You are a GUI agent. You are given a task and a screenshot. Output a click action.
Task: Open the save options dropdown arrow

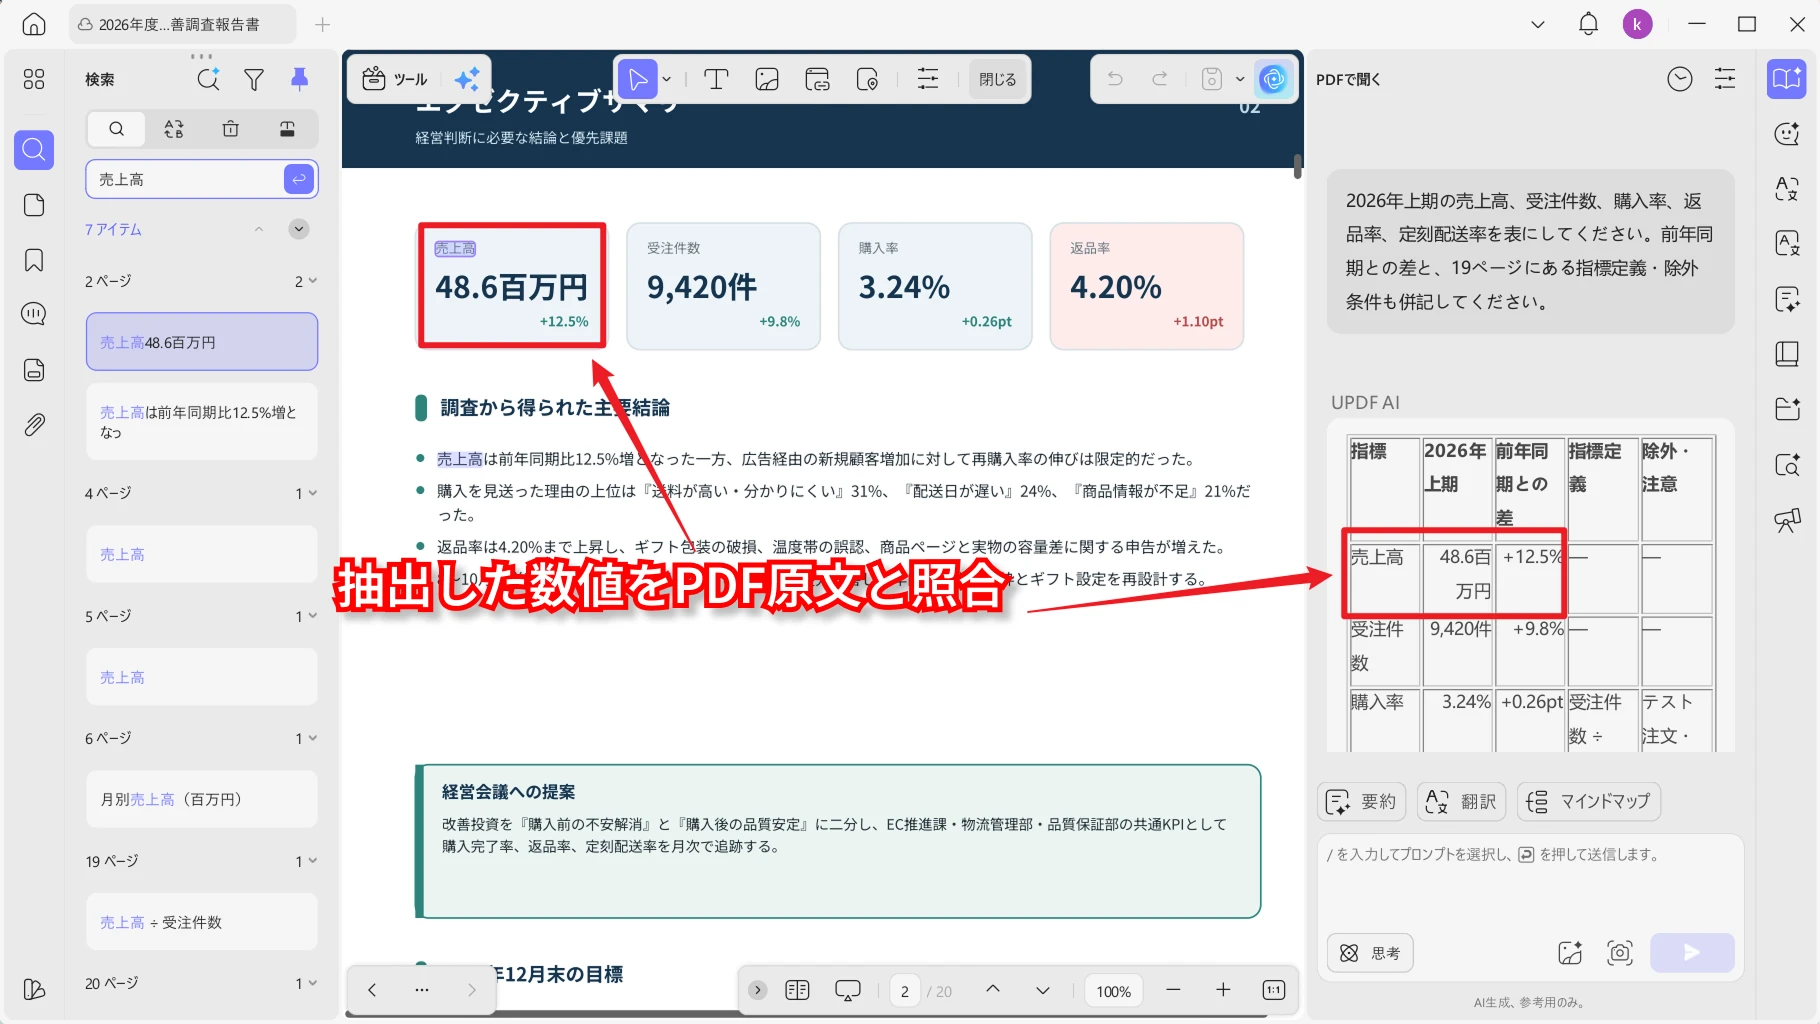(x=1240, y=79)
